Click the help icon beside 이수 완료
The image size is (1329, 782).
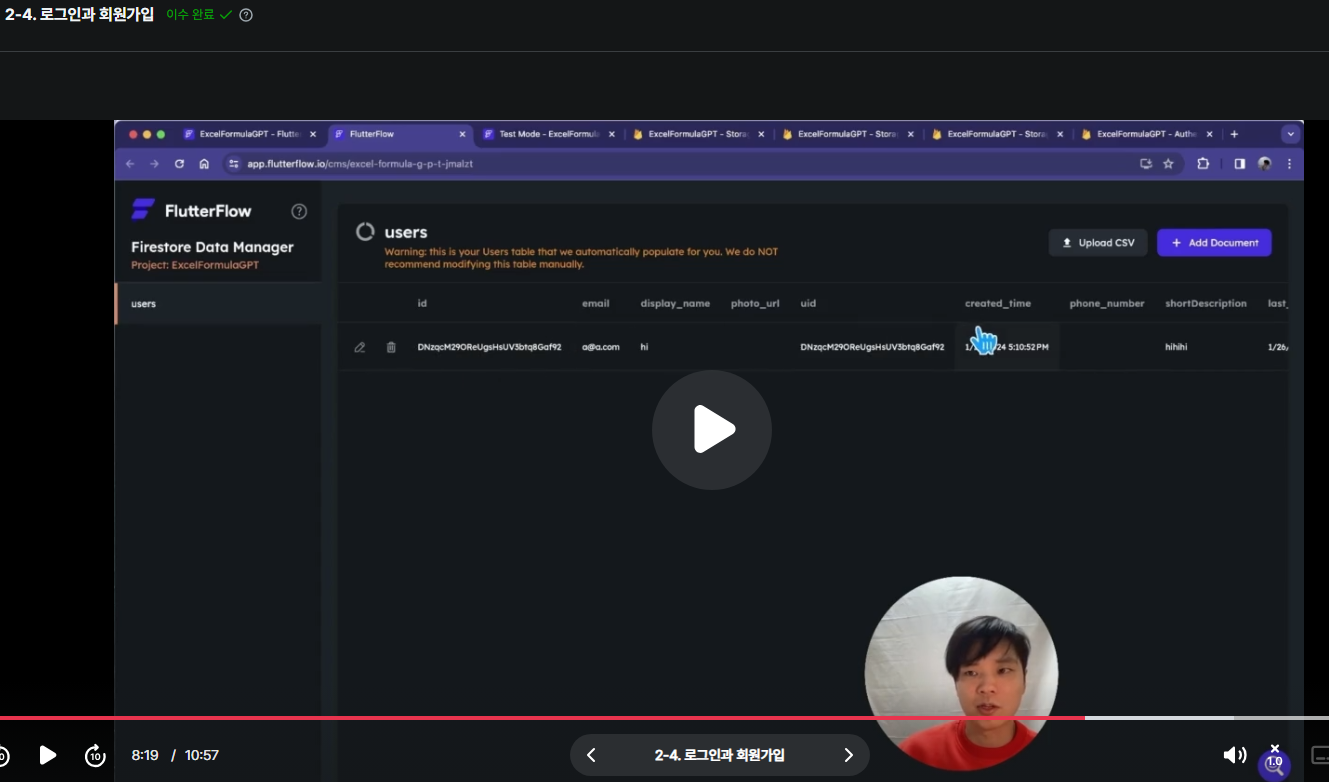point(246,15)
